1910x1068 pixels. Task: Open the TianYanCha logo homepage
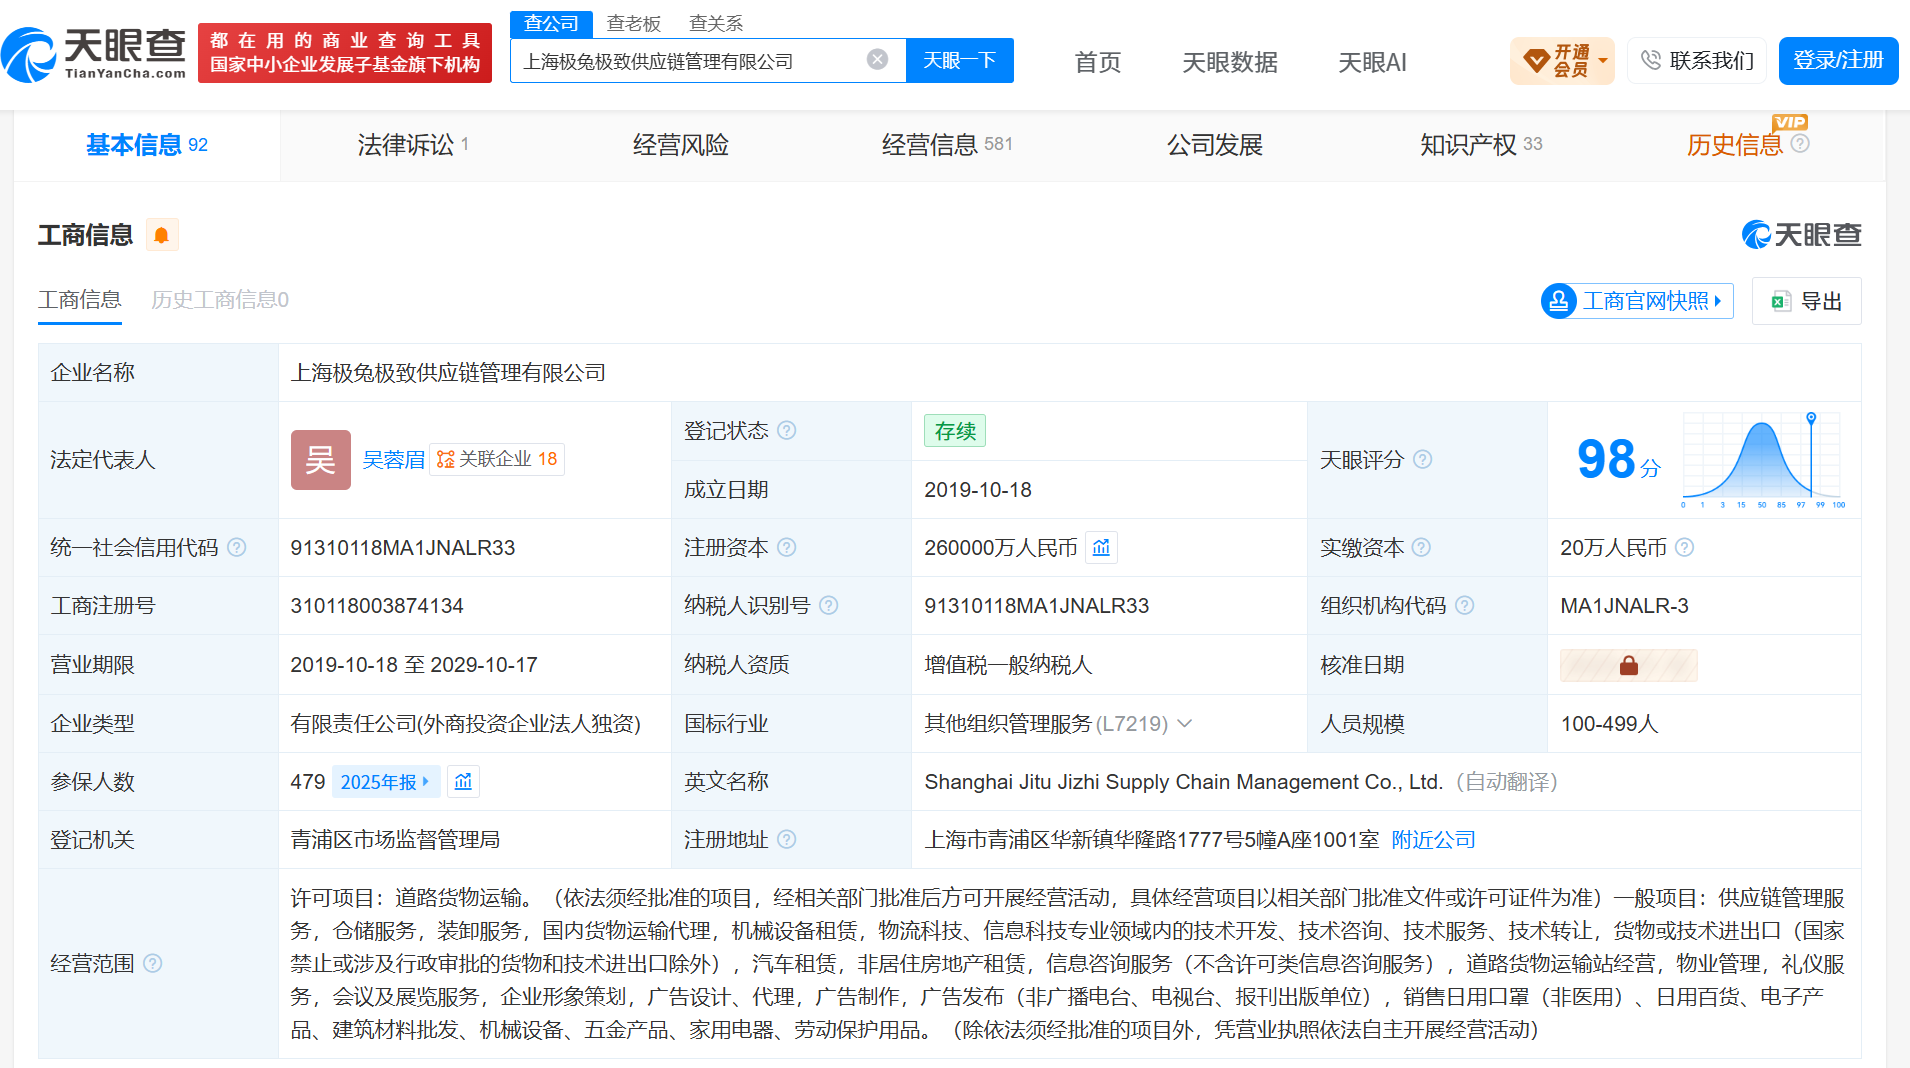[x=95, y=54]
